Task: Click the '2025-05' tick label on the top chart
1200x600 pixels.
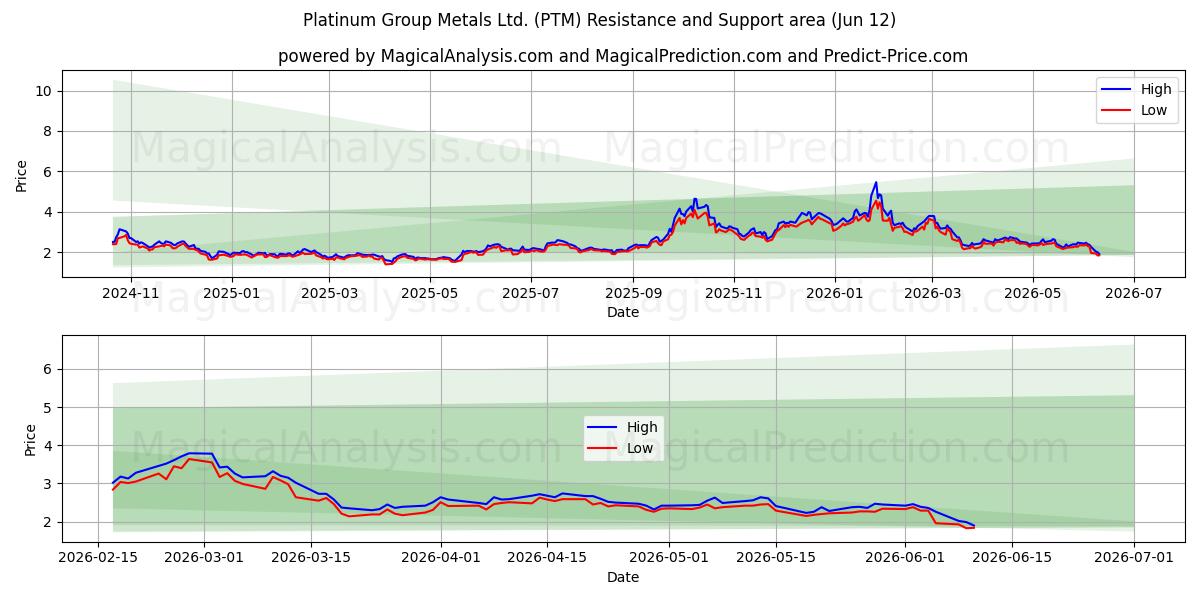Action: pyautogui.click(x=430, y=293)
